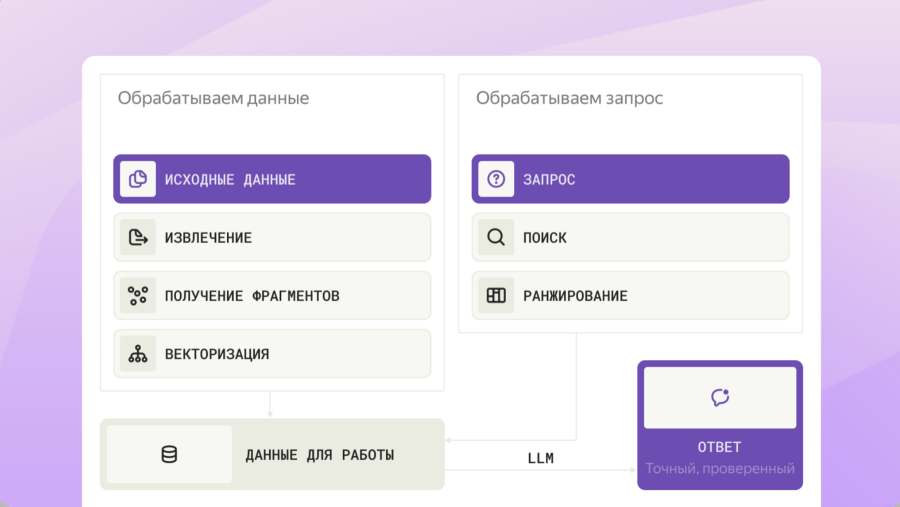Click the columns icon beside РАНЖИРОВАНИЕ

tap(496, 296)
